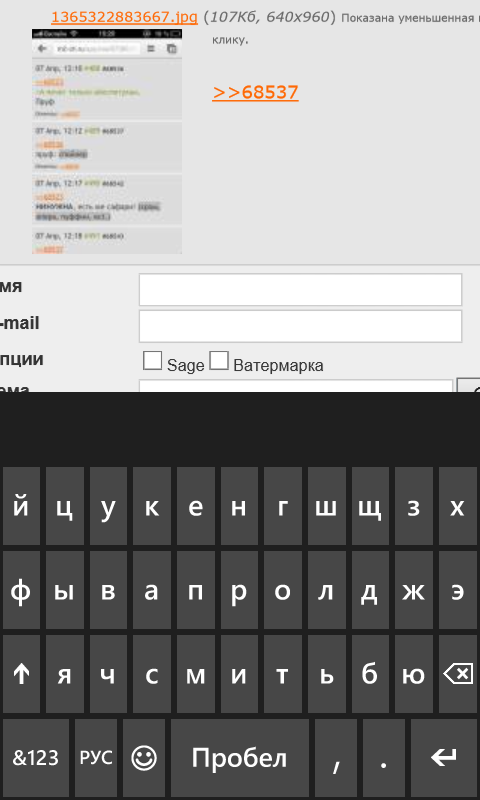The image size is (480, 800).
Task: Toggle the Ватермарка checkbox
Action: point(219,360)
